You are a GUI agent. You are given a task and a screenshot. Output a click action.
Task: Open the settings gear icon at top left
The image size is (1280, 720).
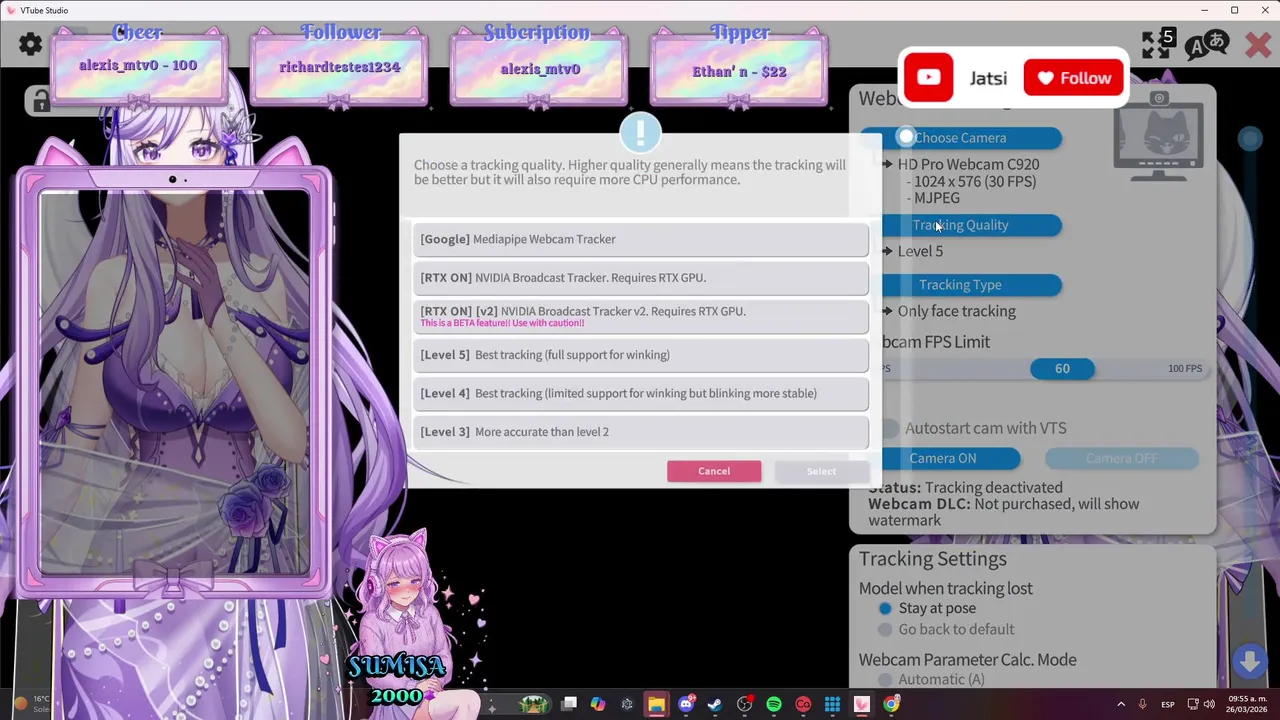click(30, 44)
